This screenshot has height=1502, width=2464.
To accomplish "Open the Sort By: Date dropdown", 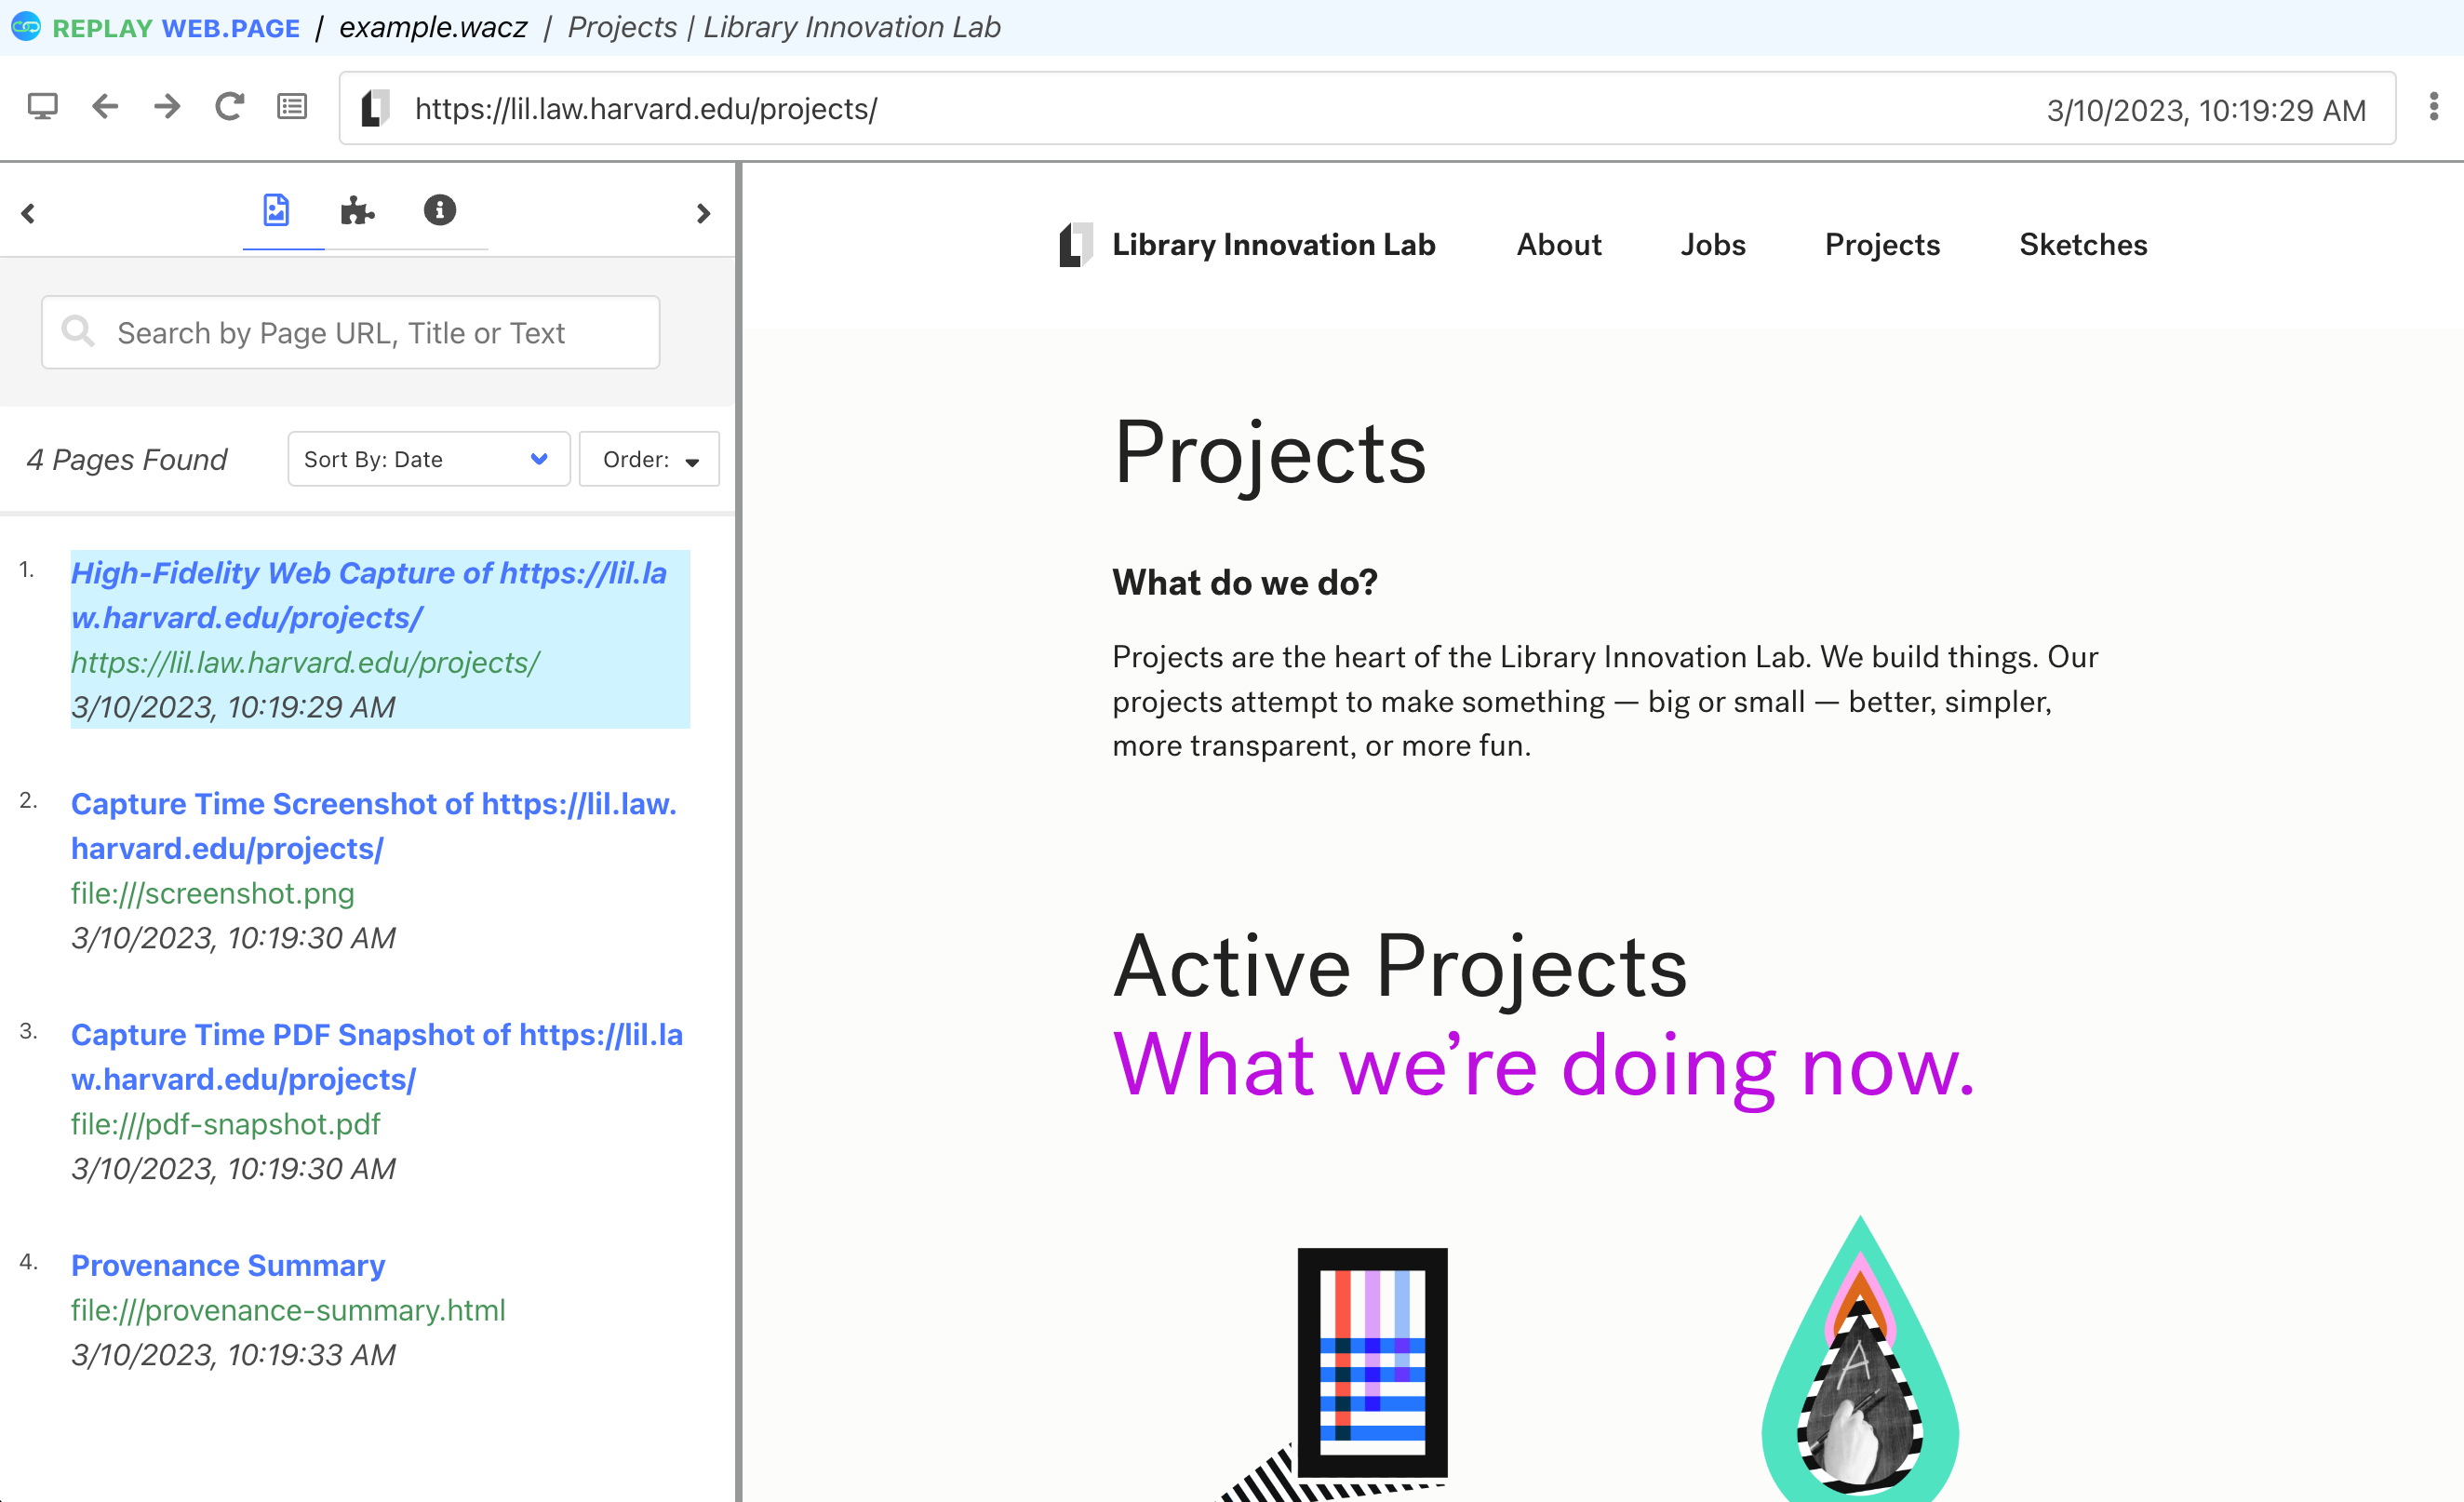I will click(x=428, y=459).
